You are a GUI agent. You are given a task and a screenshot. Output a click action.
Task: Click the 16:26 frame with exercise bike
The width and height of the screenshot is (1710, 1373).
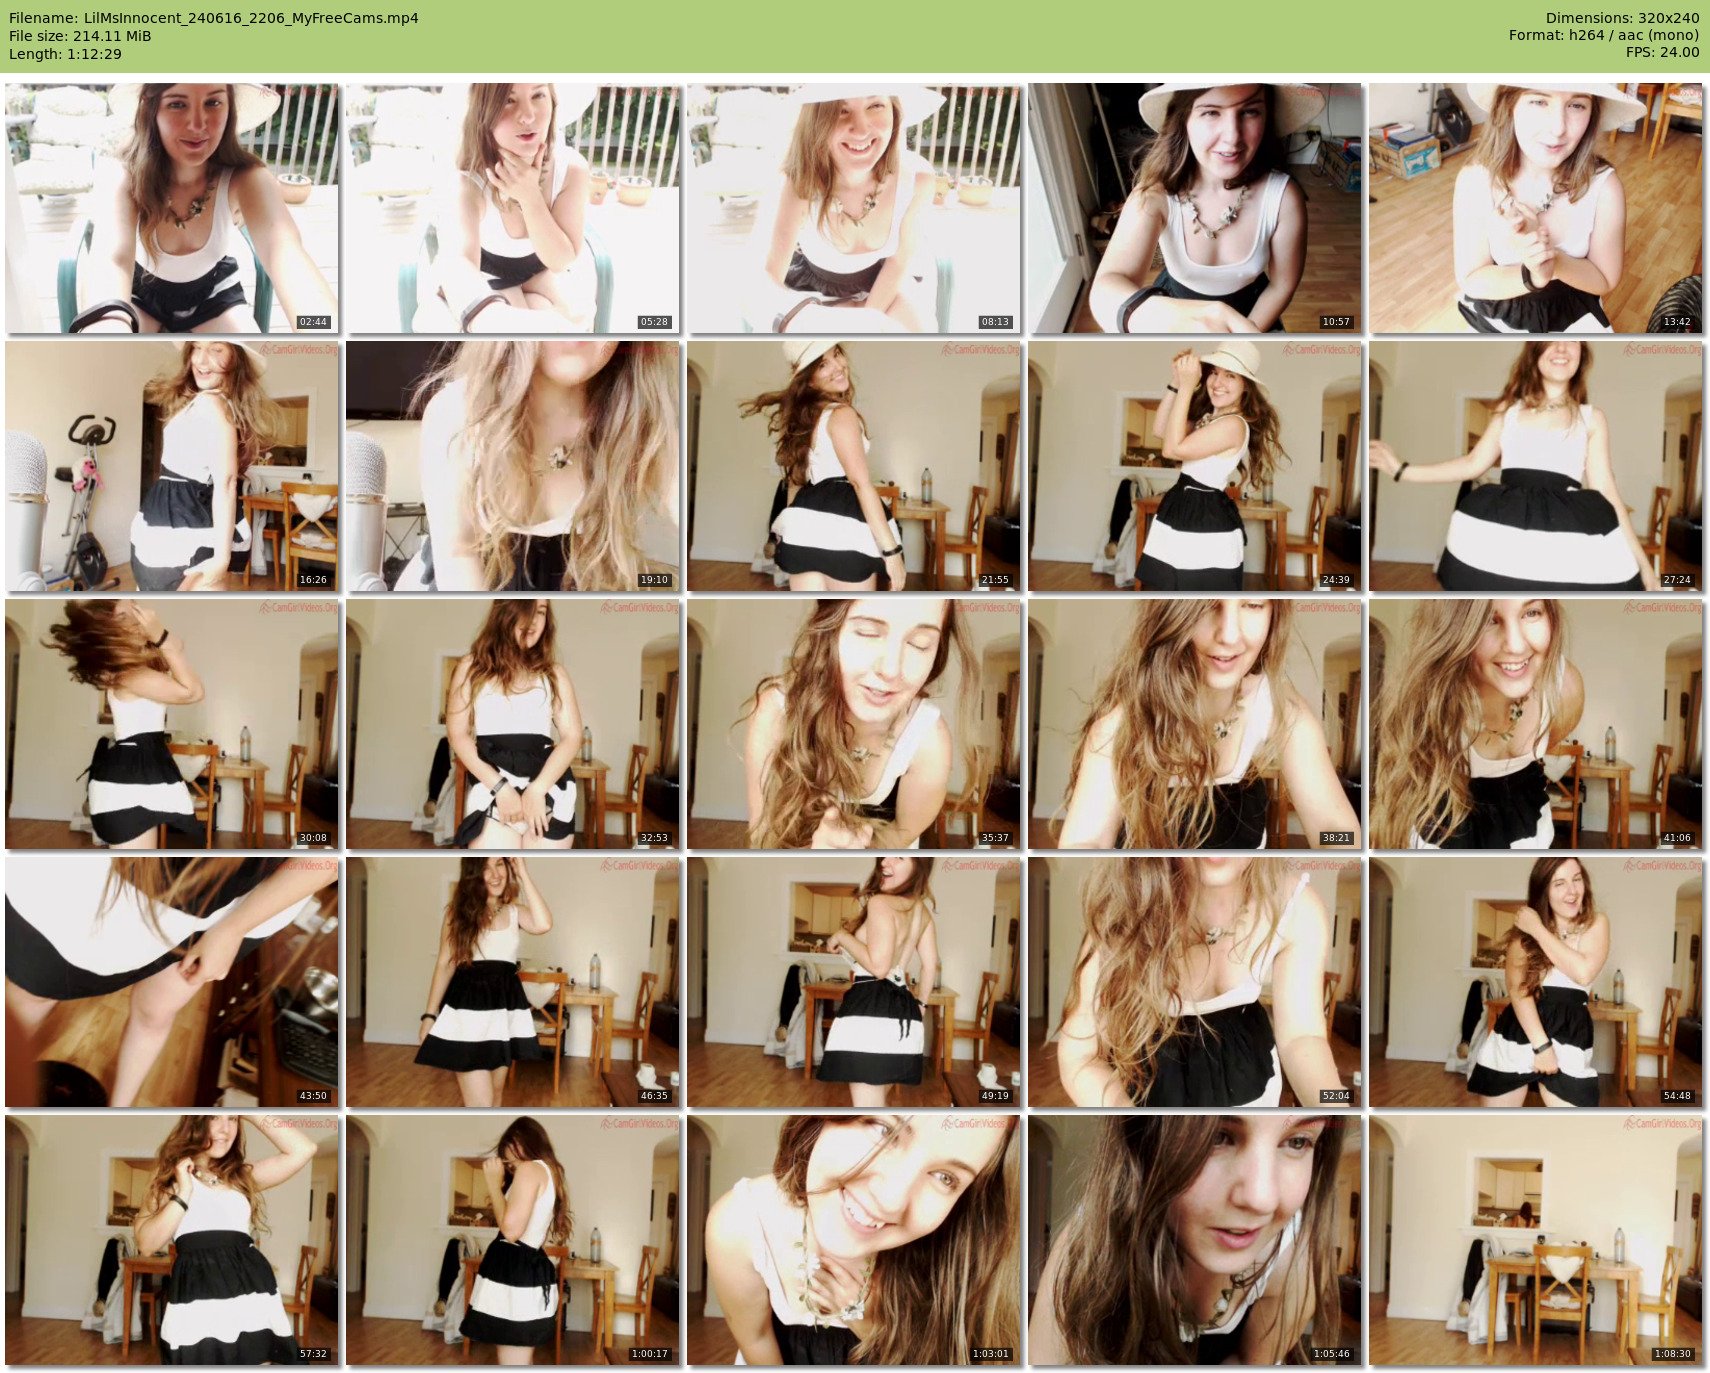click(172, 466)
